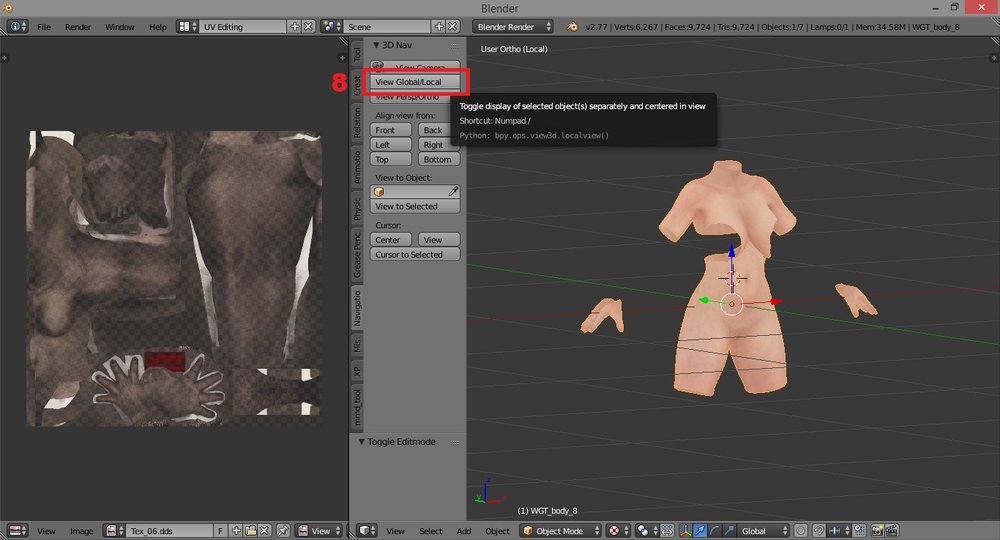The width and height of the screenshot is (1000, 540).
Task: Click the OpenGL render camera icon
Action: coord(878,530)
